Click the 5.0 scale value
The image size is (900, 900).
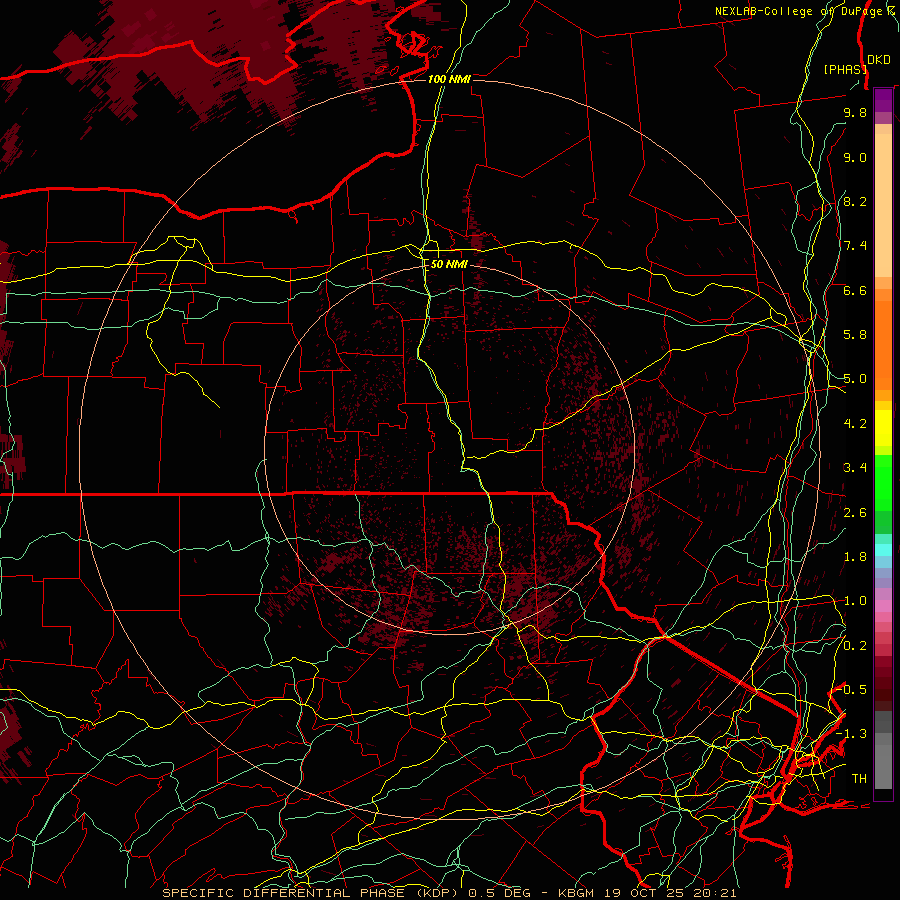pos(855,379)
